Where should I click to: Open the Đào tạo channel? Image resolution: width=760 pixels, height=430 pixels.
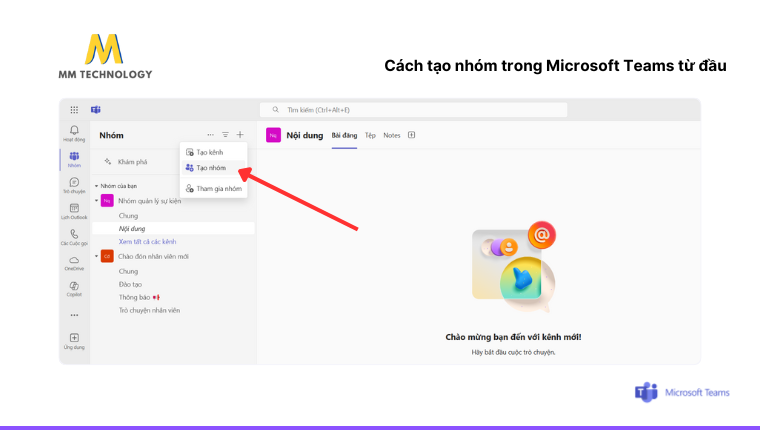pyautogui.click(x=130, y=285)
